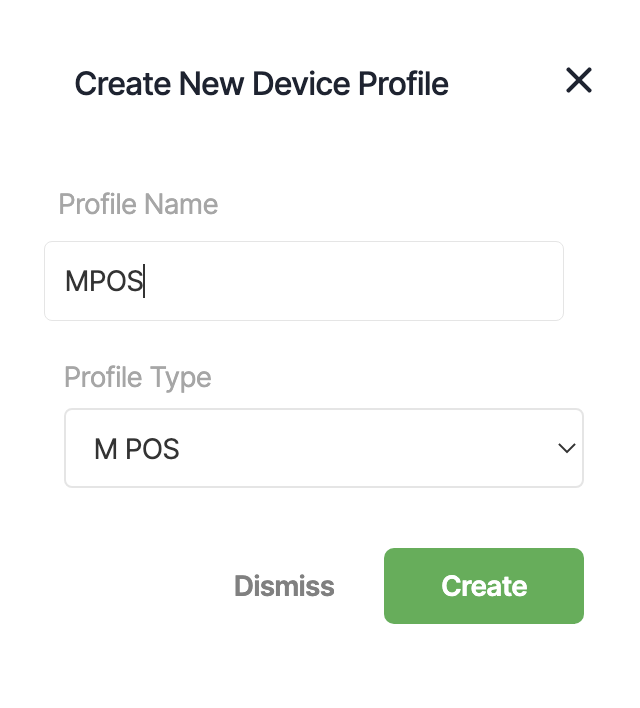Place cursor after MPOS in the name box
The height and width of the screenshot is (708, 640).
click(x=144, y=281)
